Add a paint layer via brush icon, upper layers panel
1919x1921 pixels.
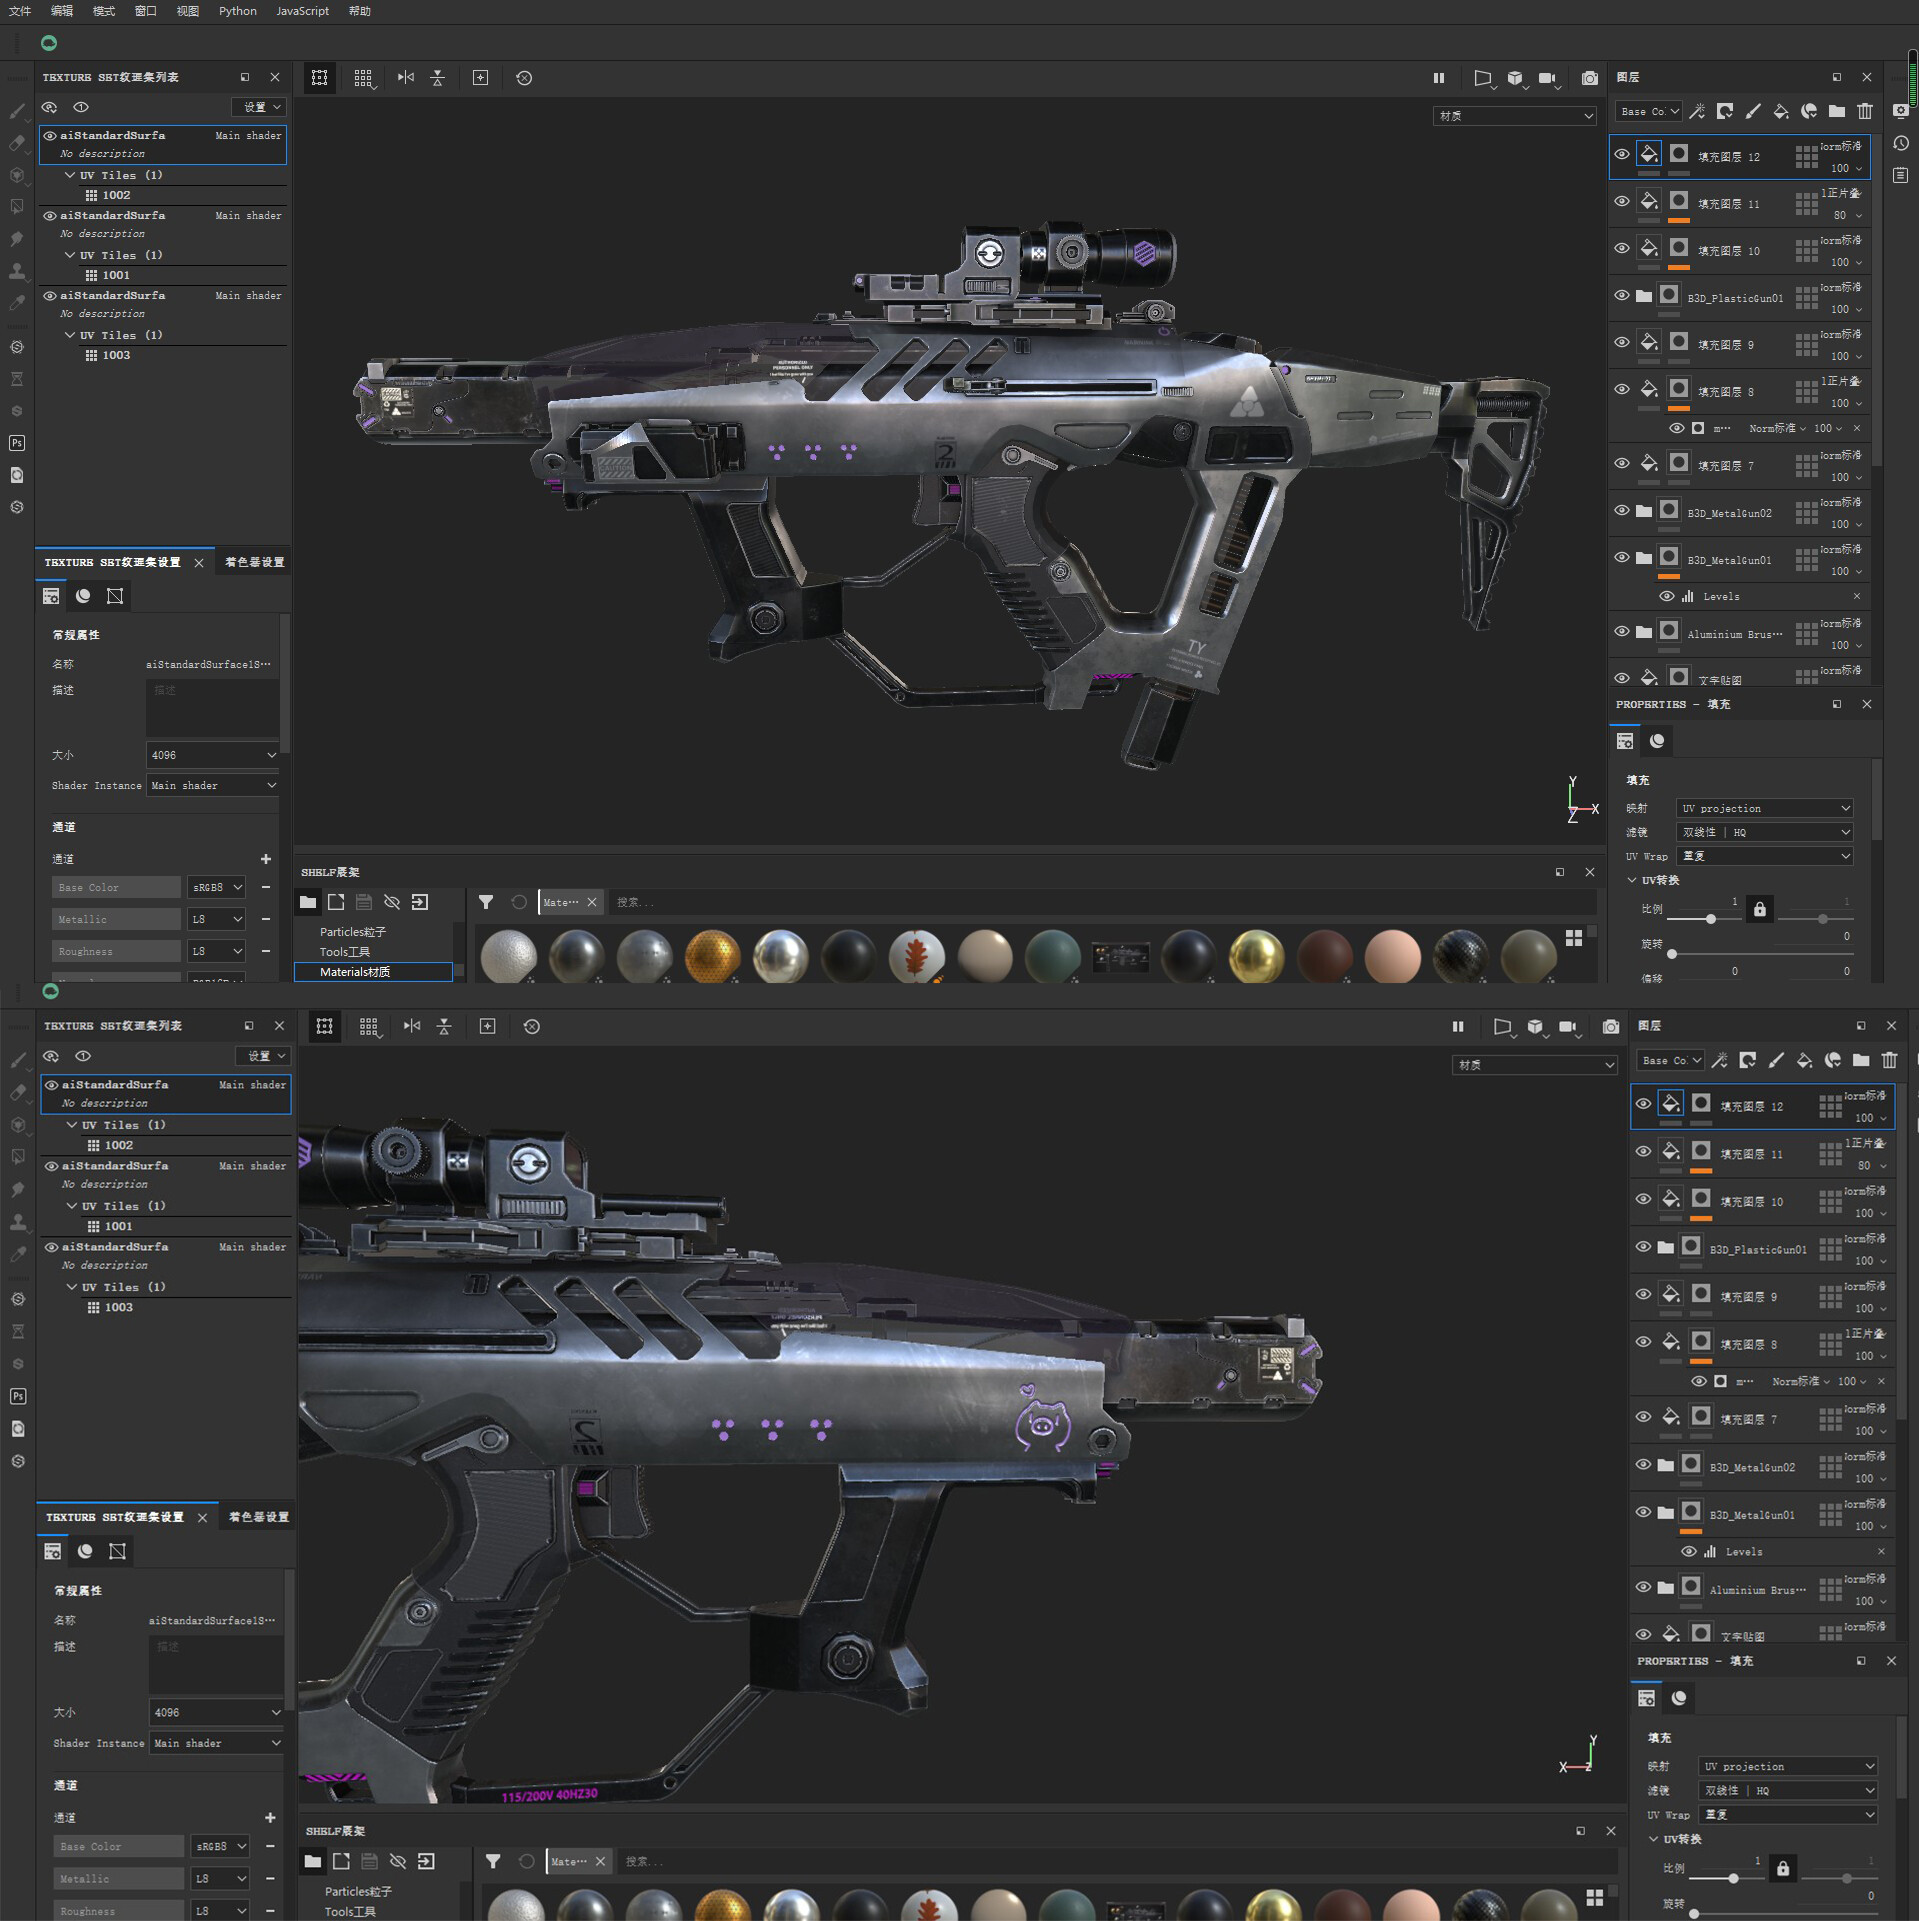tap(1752, 111)
